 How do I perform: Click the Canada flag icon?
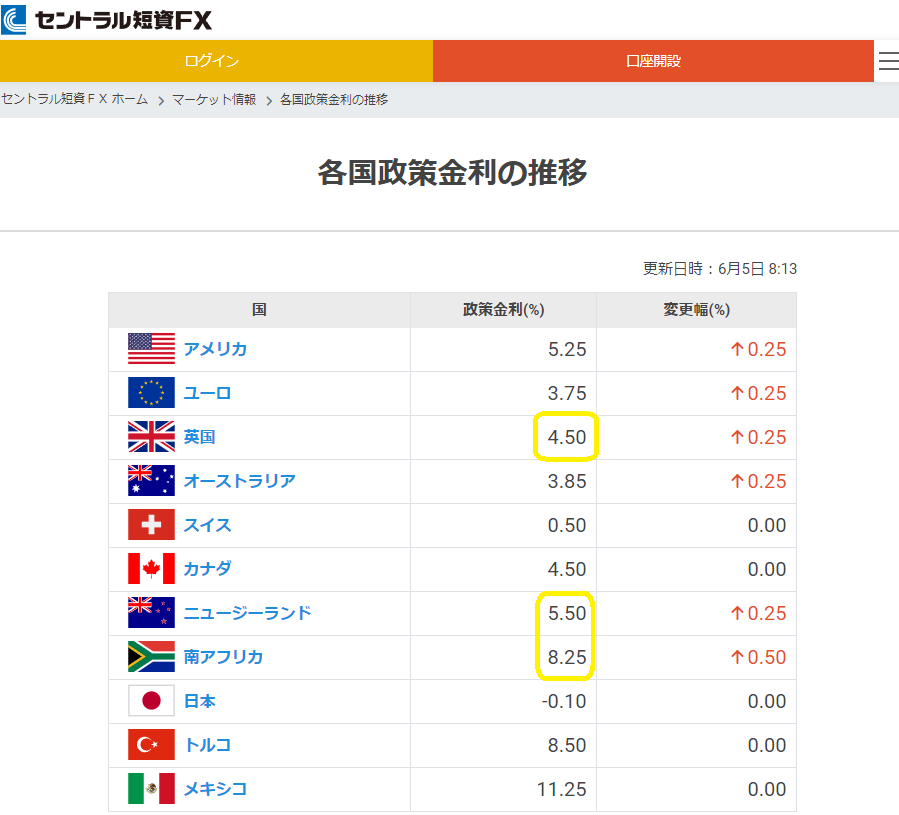click(x=151, y=569)
